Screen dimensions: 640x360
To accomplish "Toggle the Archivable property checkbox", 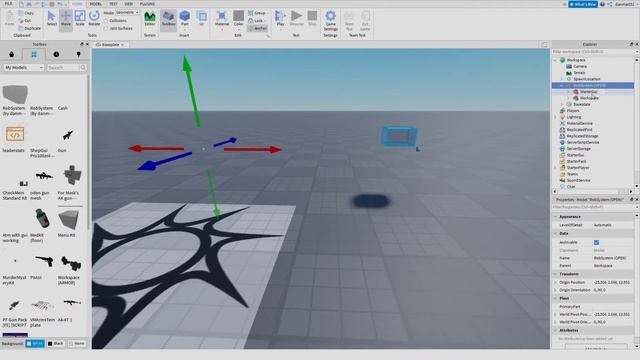I will pyautogui.click(x=596, y=242).
